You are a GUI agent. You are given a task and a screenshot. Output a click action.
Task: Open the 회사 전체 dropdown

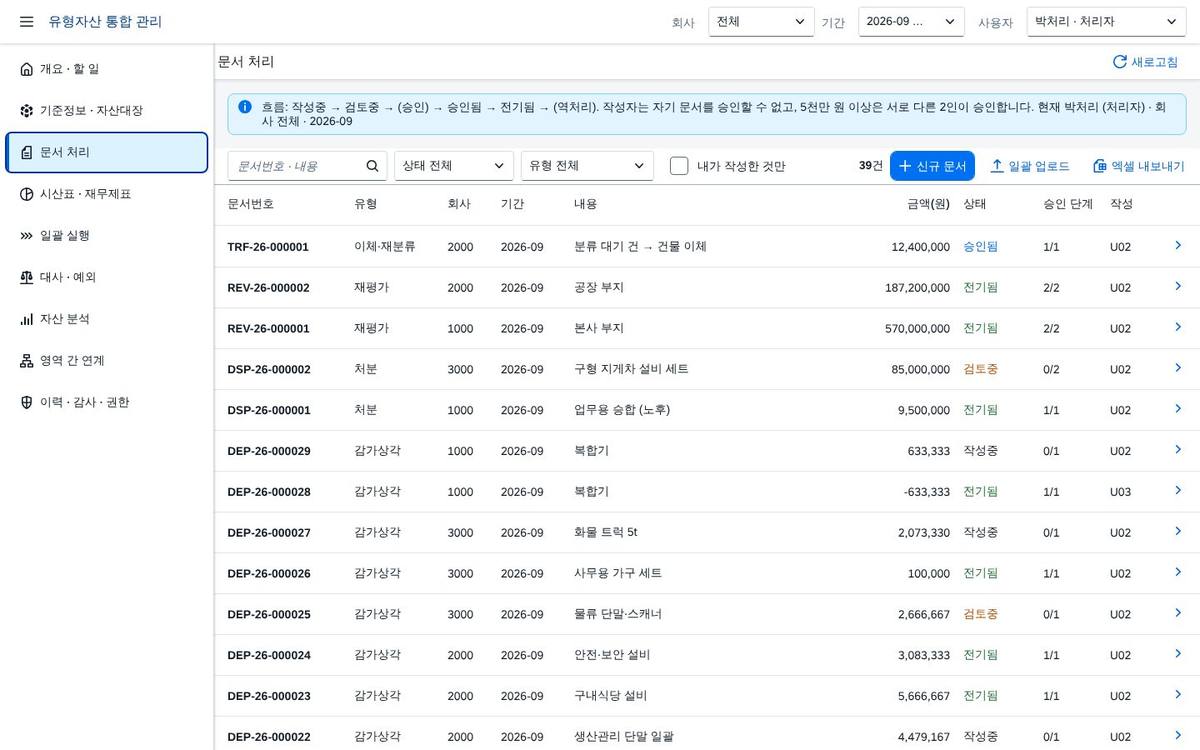(x=761, y=22)
